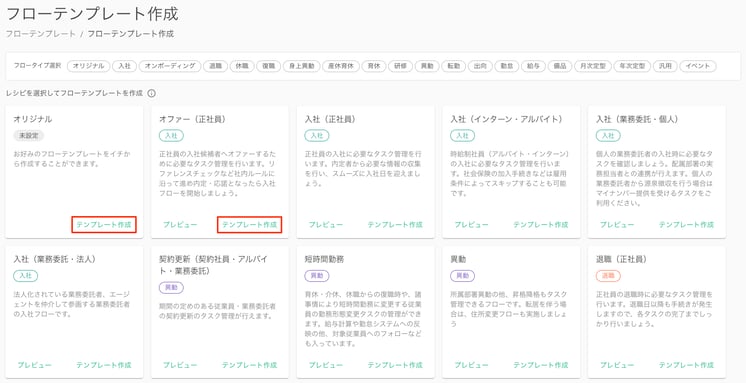Open プレビュー on the 契約更新 card

pos(180,365)
